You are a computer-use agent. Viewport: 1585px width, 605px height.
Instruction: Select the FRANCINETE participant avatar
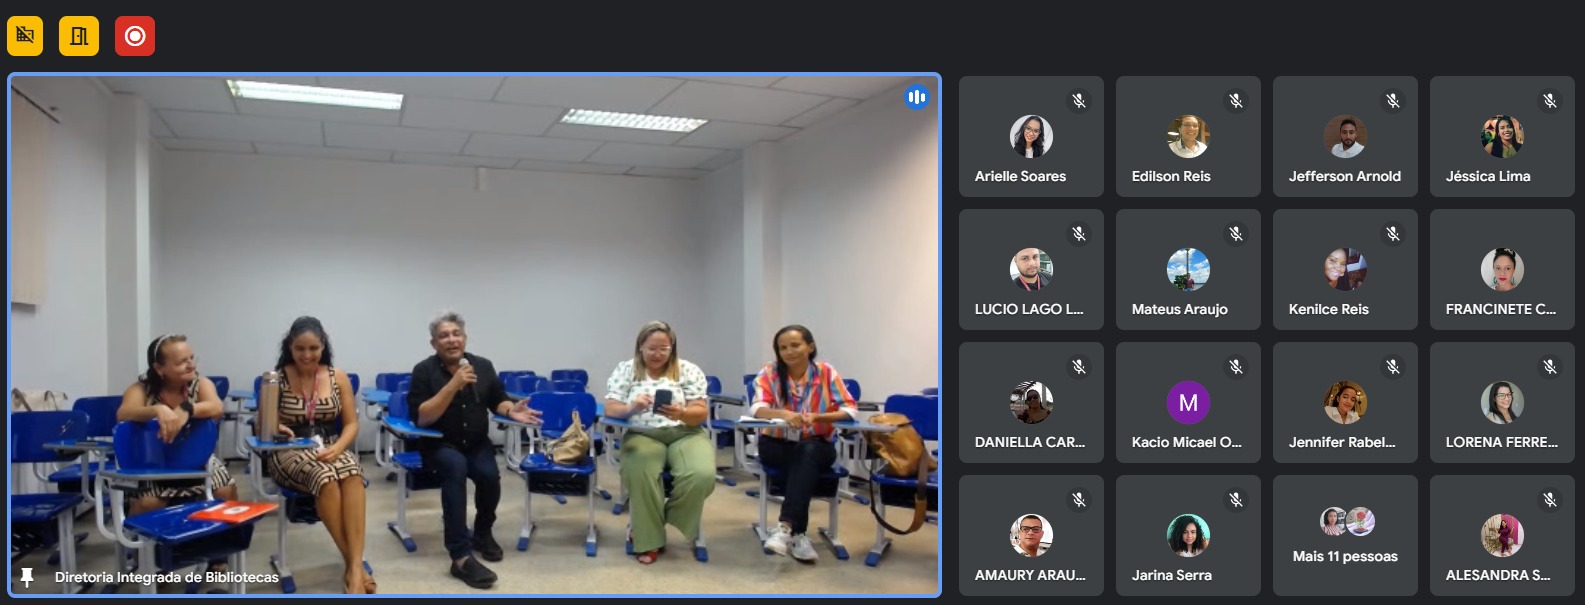1502,269
